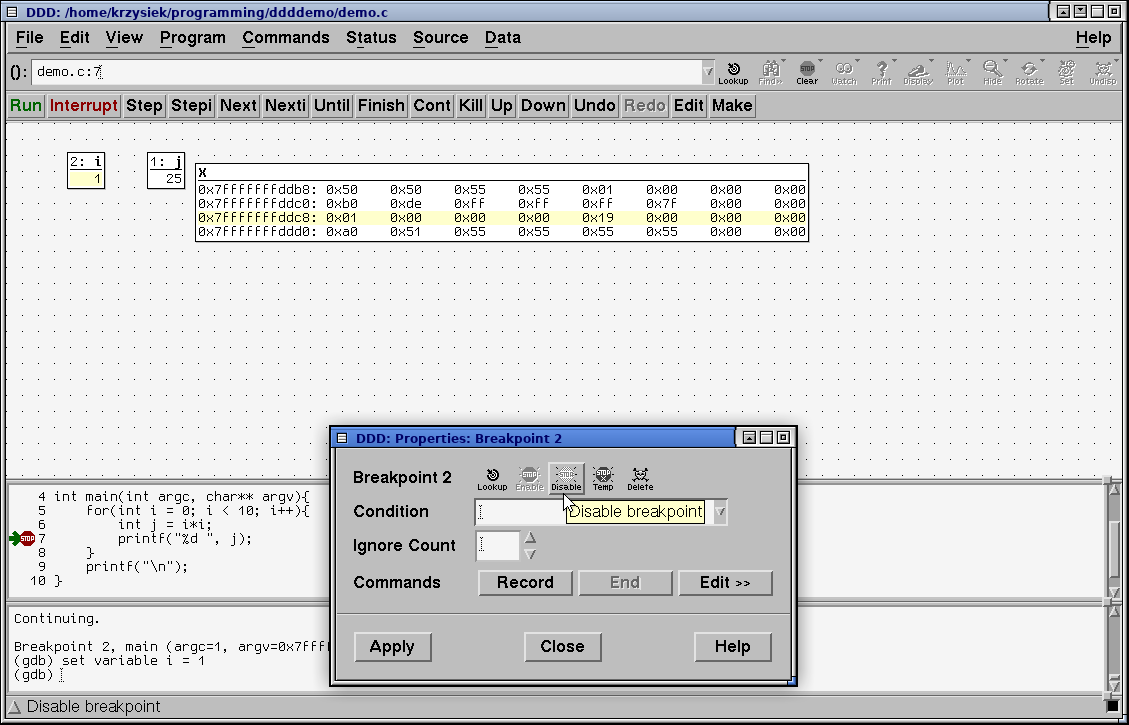
Task: Open the Condition field dropdown arrow
Action: (720, 512)
